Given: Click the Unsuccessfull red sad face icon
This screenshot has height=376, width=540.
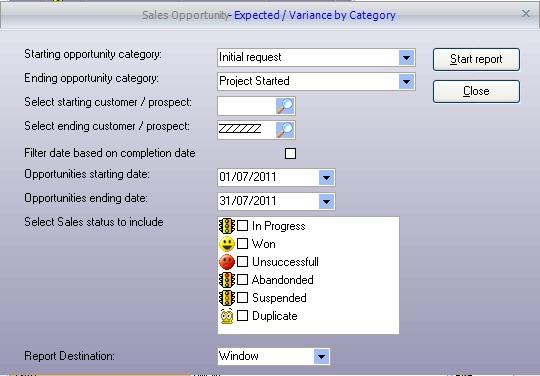Looking at the screenshot, I should pyautogui.click(x=227, y=262).
